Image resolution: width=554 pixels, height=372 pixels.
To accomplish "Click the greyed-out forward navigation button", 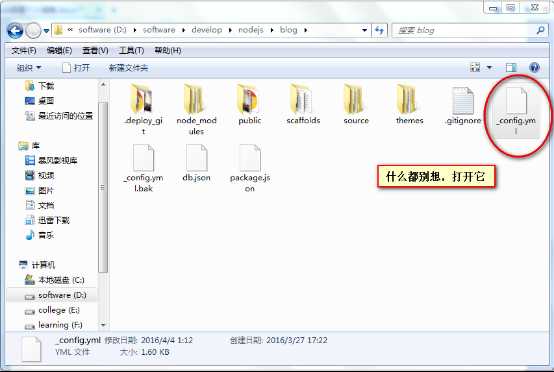I will (x=34, y=30).
